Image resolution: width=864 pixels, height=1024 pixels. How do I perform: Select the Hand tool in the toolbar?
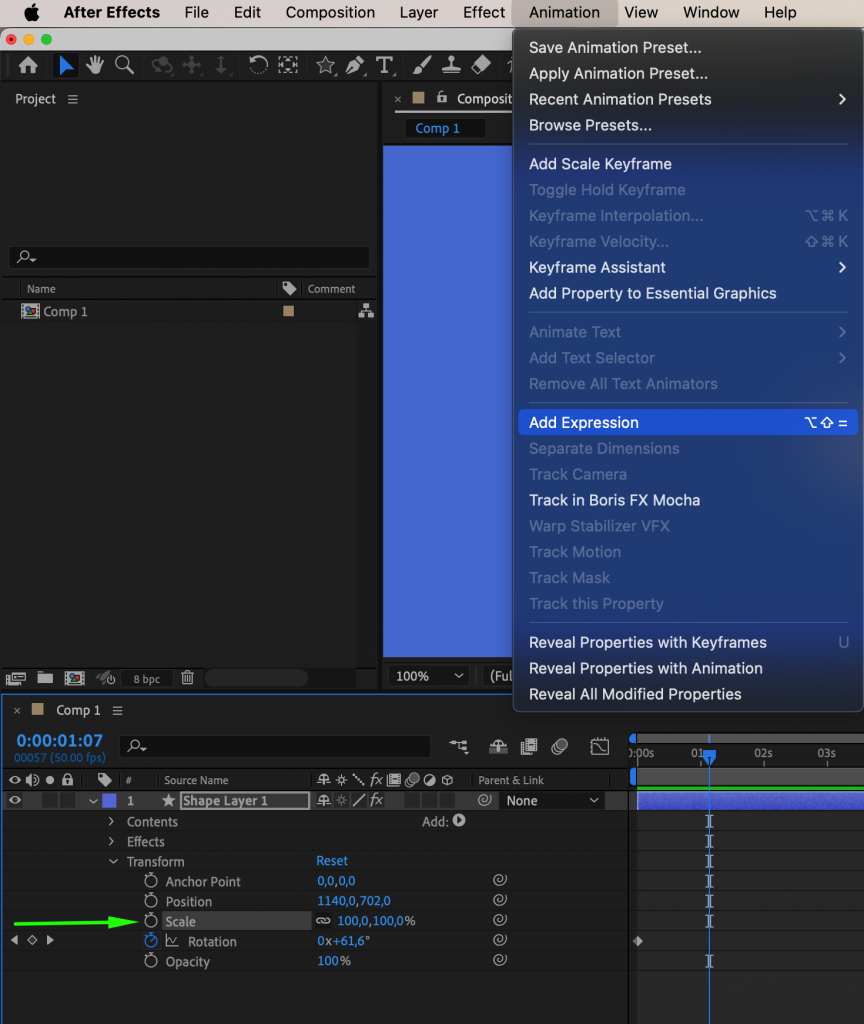click(x=93, y=64)
